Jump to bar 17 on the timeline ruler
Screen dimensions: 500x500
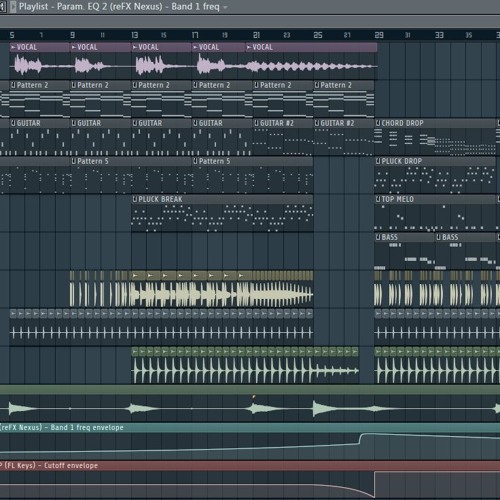195,35
